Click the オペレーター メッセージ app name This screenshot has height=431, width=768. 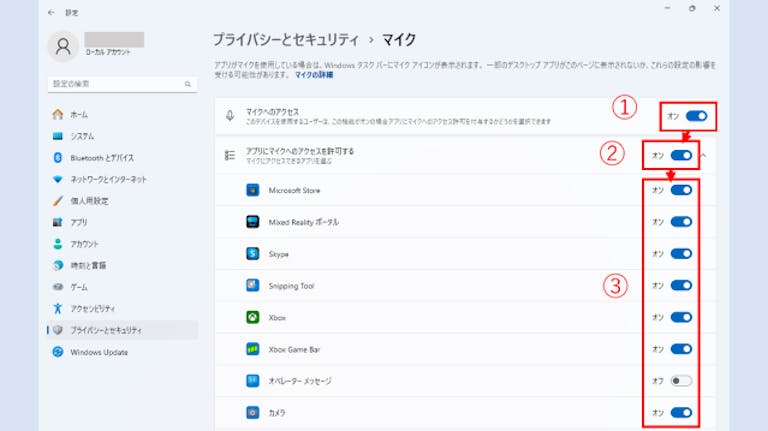[300, 381]
